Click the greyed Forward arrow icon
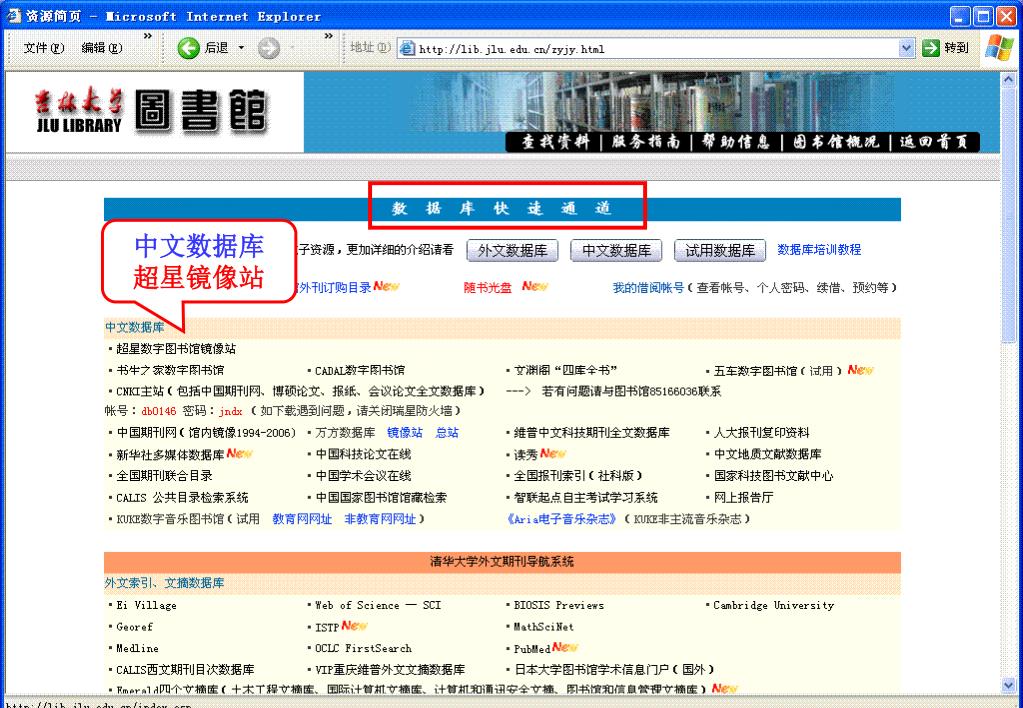This screenshot has height=708, width=1023. [x=268, y=48]
